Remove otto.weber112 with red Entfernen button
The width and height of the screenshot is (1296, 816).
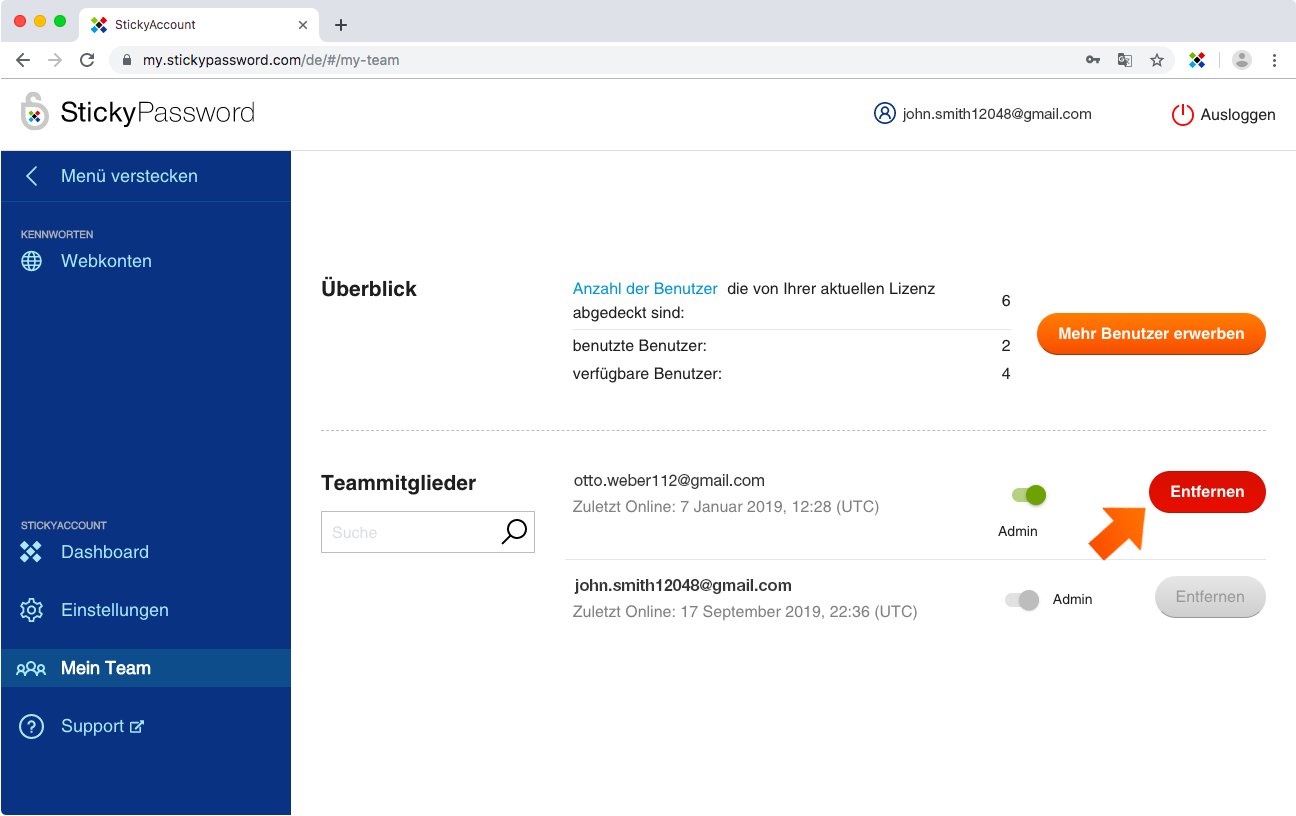point(1207,492)
